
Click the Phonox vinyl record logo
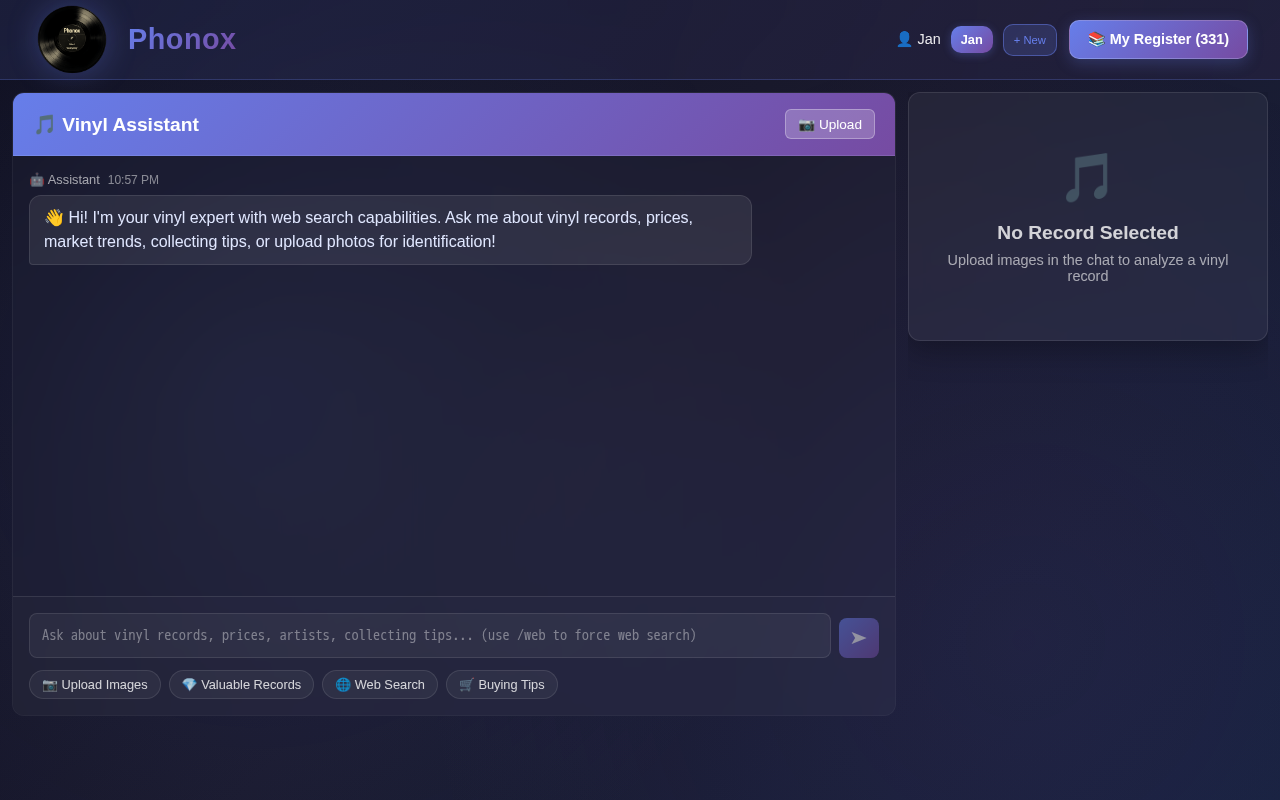pos(71,39)
